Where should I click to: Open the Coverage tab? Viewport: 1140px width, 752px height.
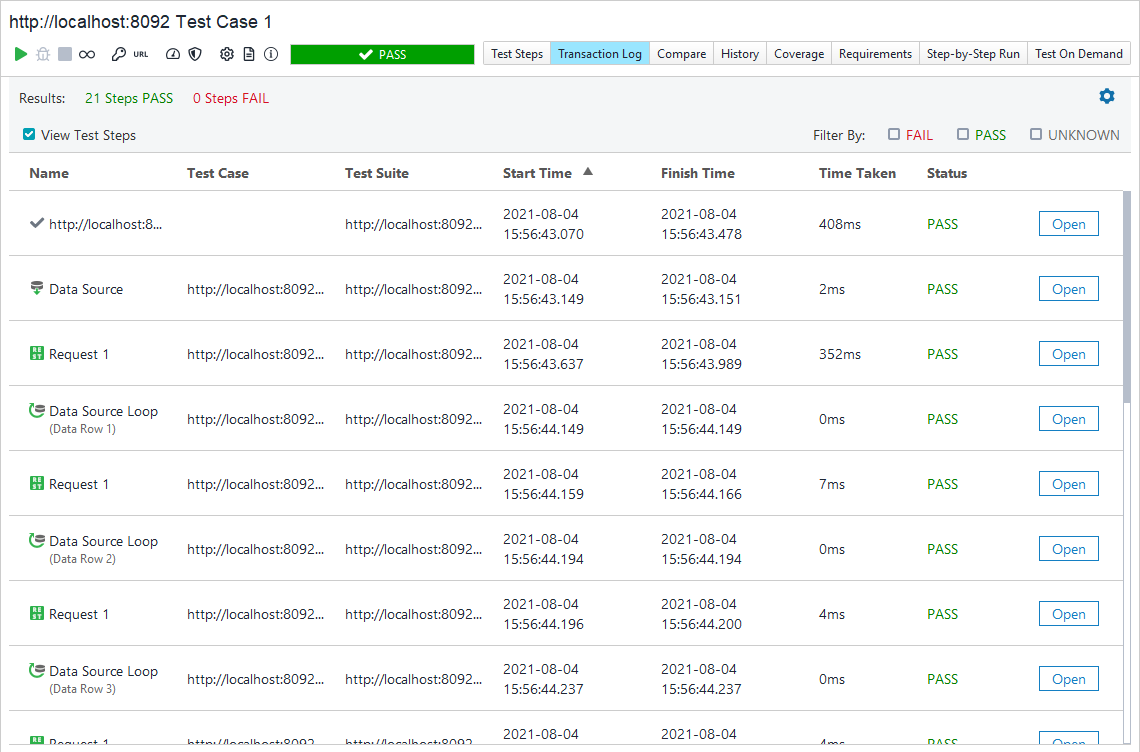click(798, 53)
